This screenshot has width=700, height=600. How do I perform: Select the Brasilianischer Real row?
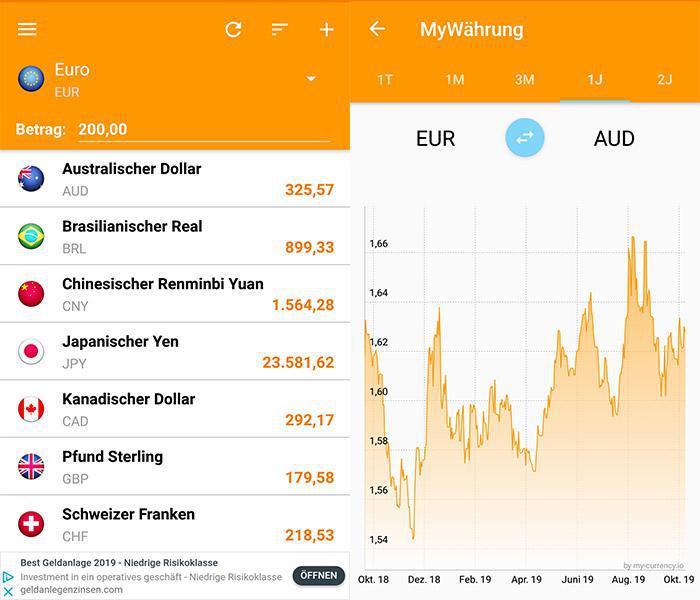click(175, 236)
